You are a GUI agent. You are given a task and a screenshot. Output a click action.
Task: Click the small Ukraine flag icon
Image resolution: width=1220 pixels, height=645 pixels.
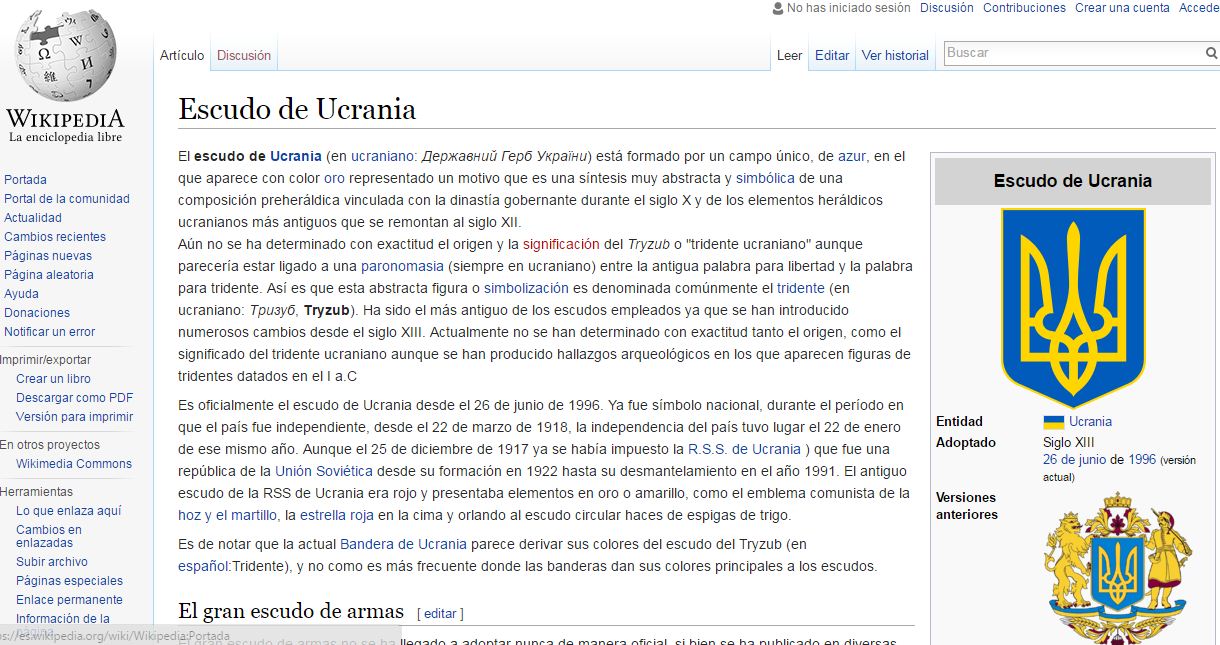click(x=1053, y=422)
